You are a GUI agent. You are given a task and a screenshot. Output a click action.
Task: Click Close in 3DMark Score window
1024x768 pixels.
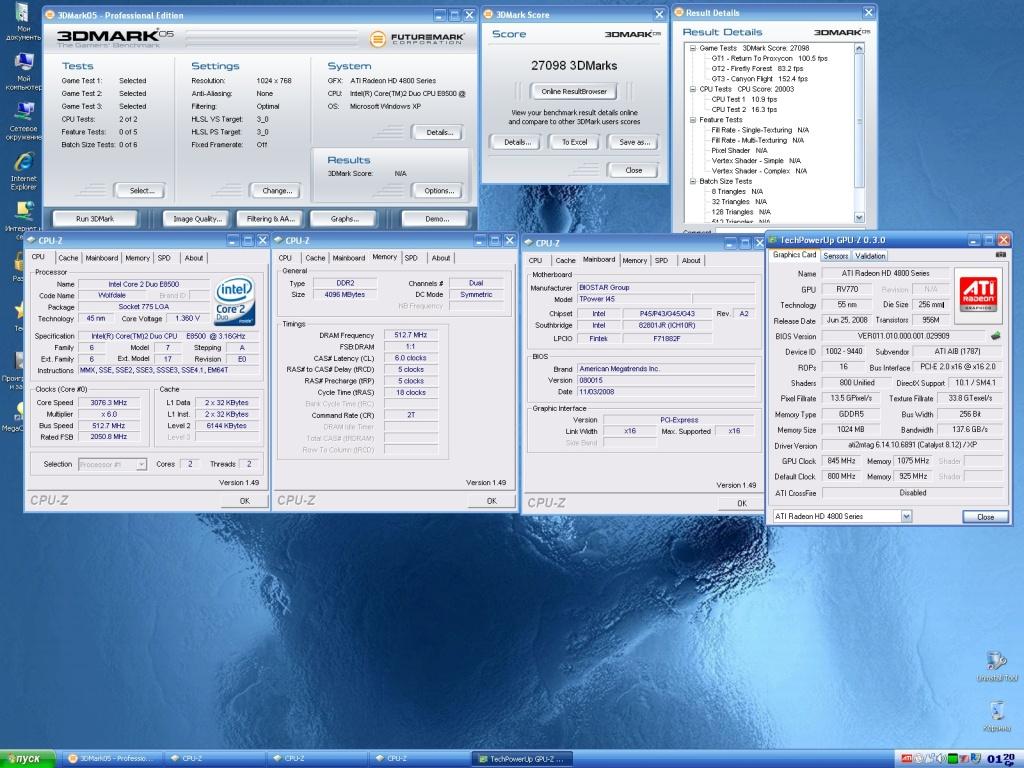tap(633, 170)
